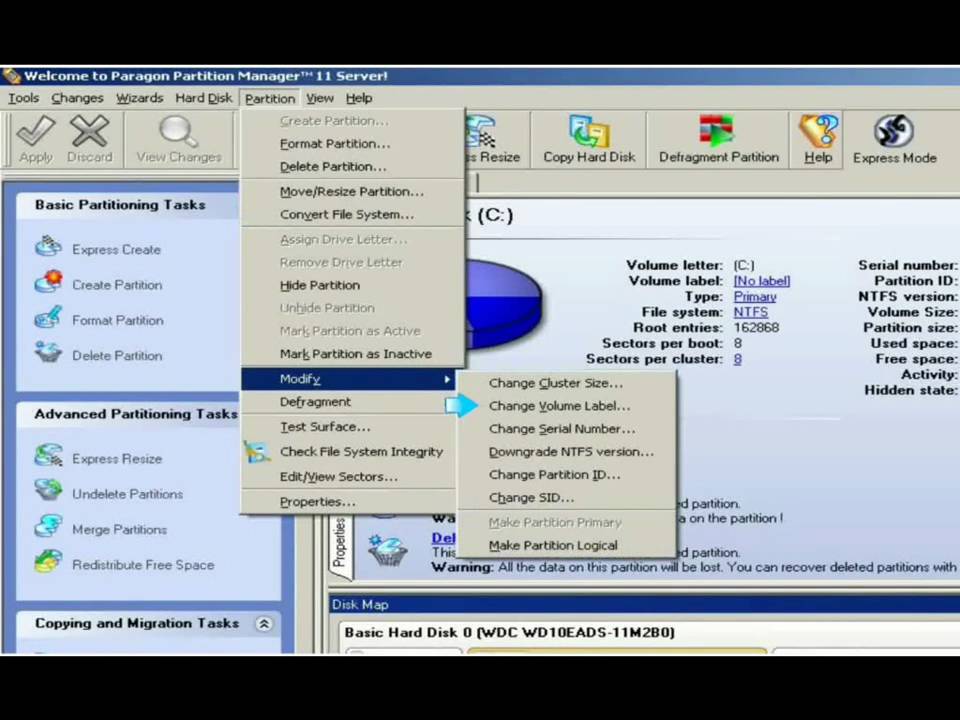Image resolution: width=960 pixels, height=720 pixels.
Task: Open the Partition menu
Action: [270, 99]
